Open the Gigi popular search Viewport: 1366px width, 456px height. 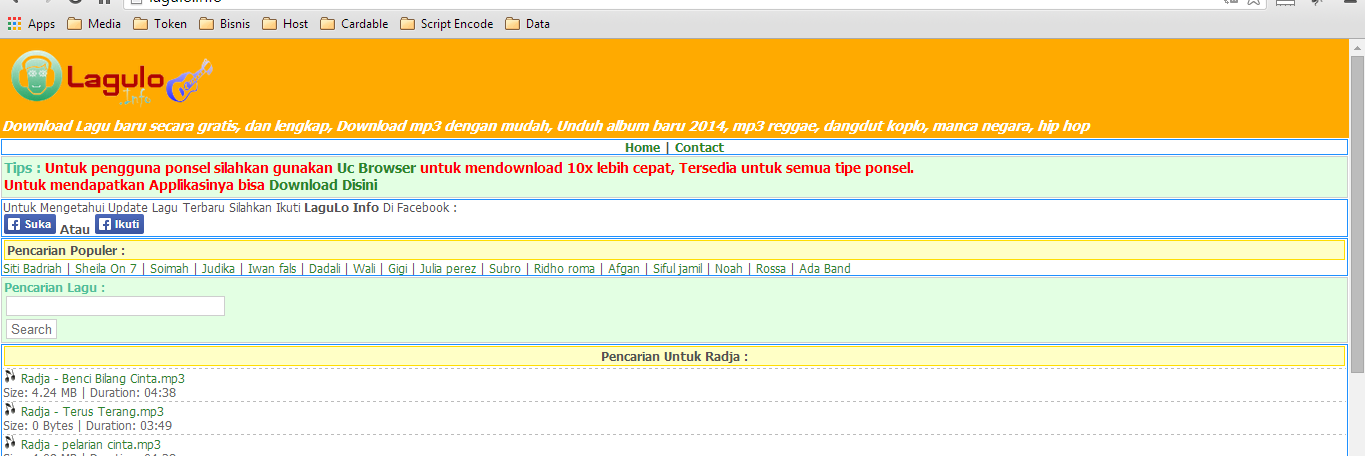click(398, 269)
